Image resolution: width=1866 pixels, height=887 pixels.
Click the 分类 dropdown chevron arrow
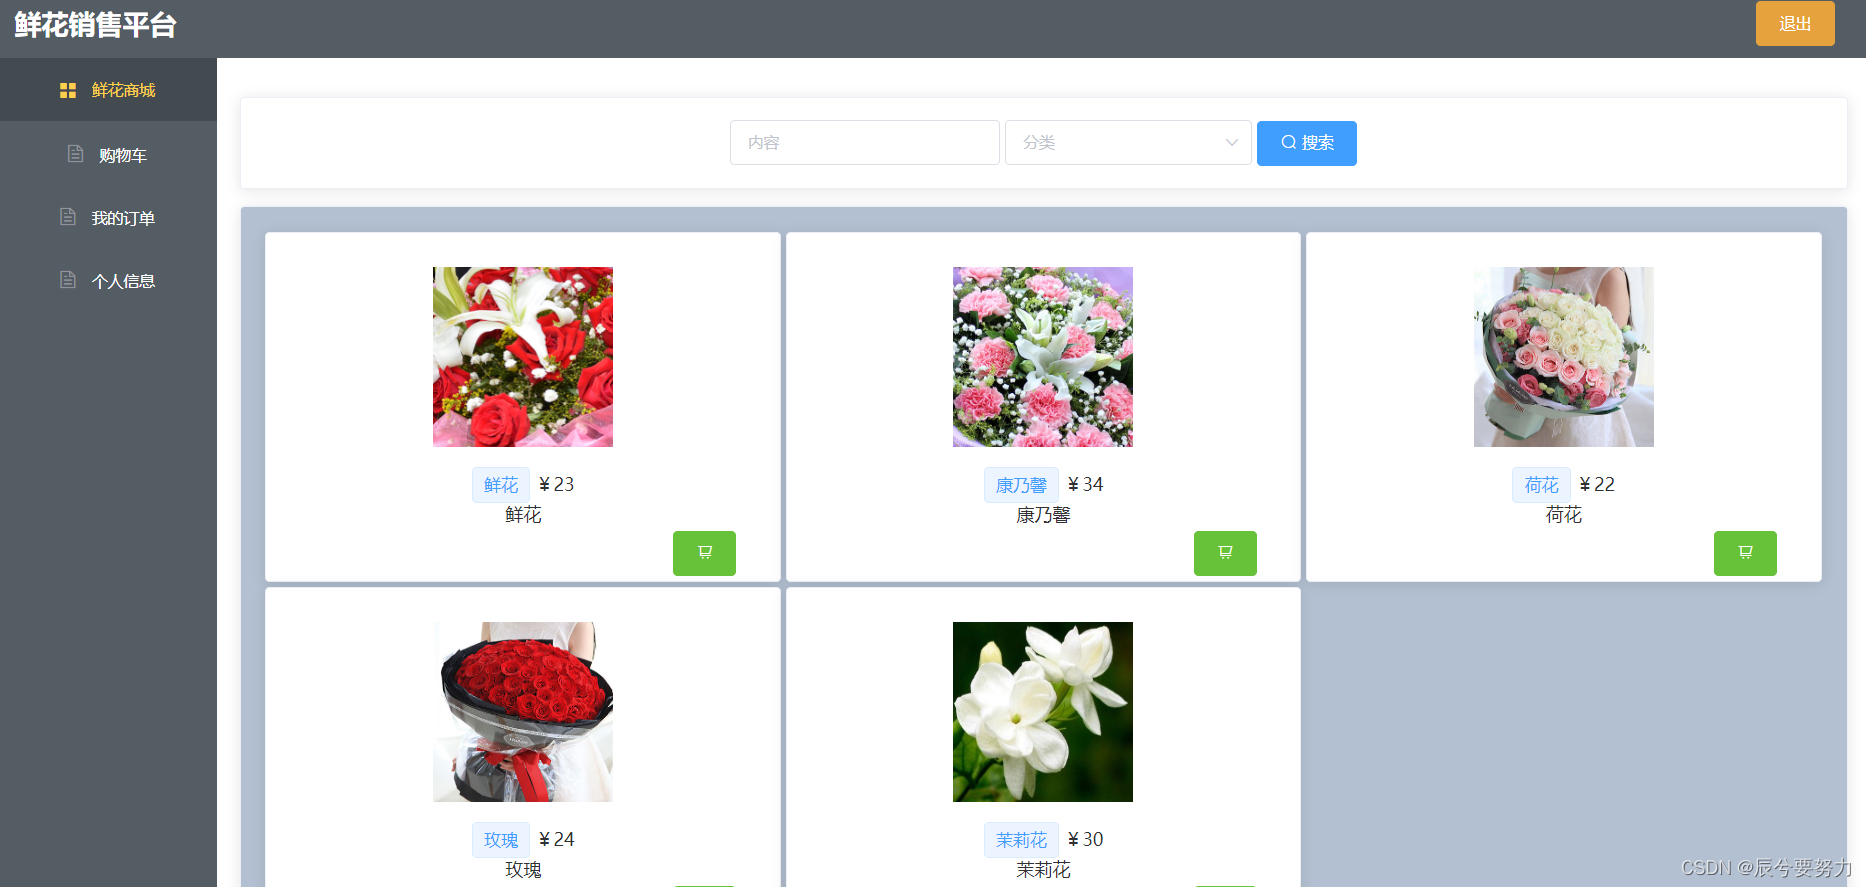[1232, 143]
